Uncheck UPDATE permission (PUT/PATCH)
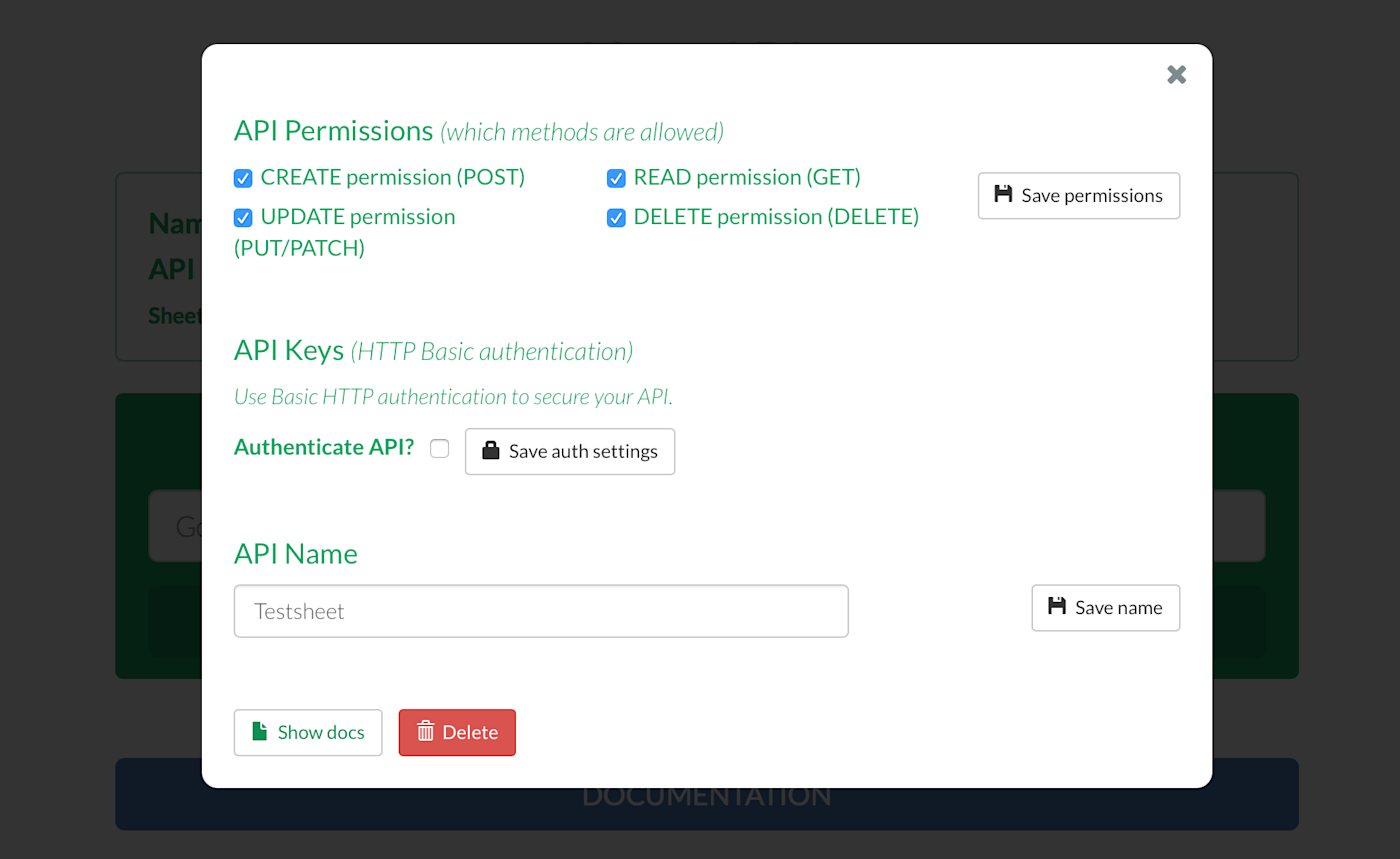 243,217
